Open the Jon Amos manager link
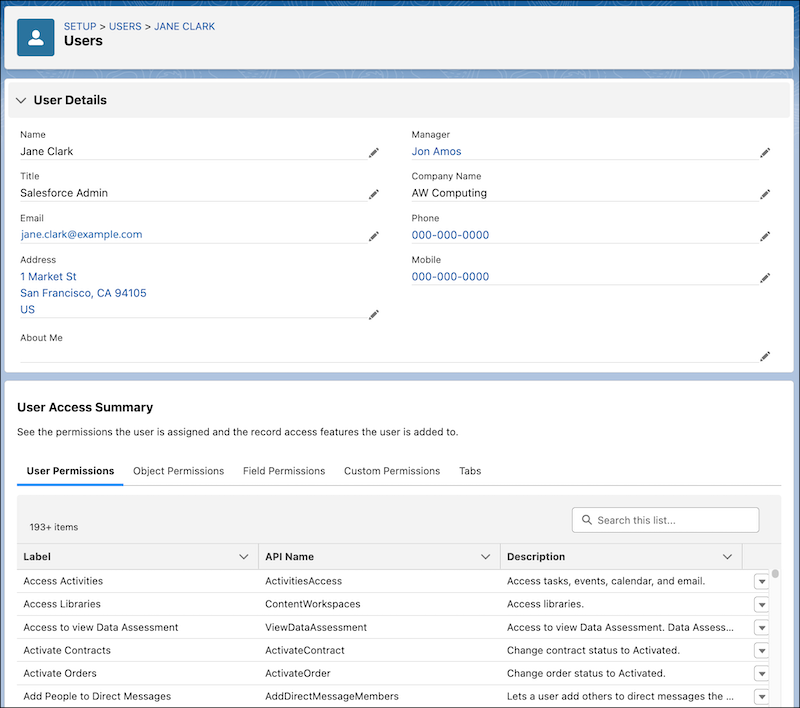 pyautogui.click(x=436, y=151)
